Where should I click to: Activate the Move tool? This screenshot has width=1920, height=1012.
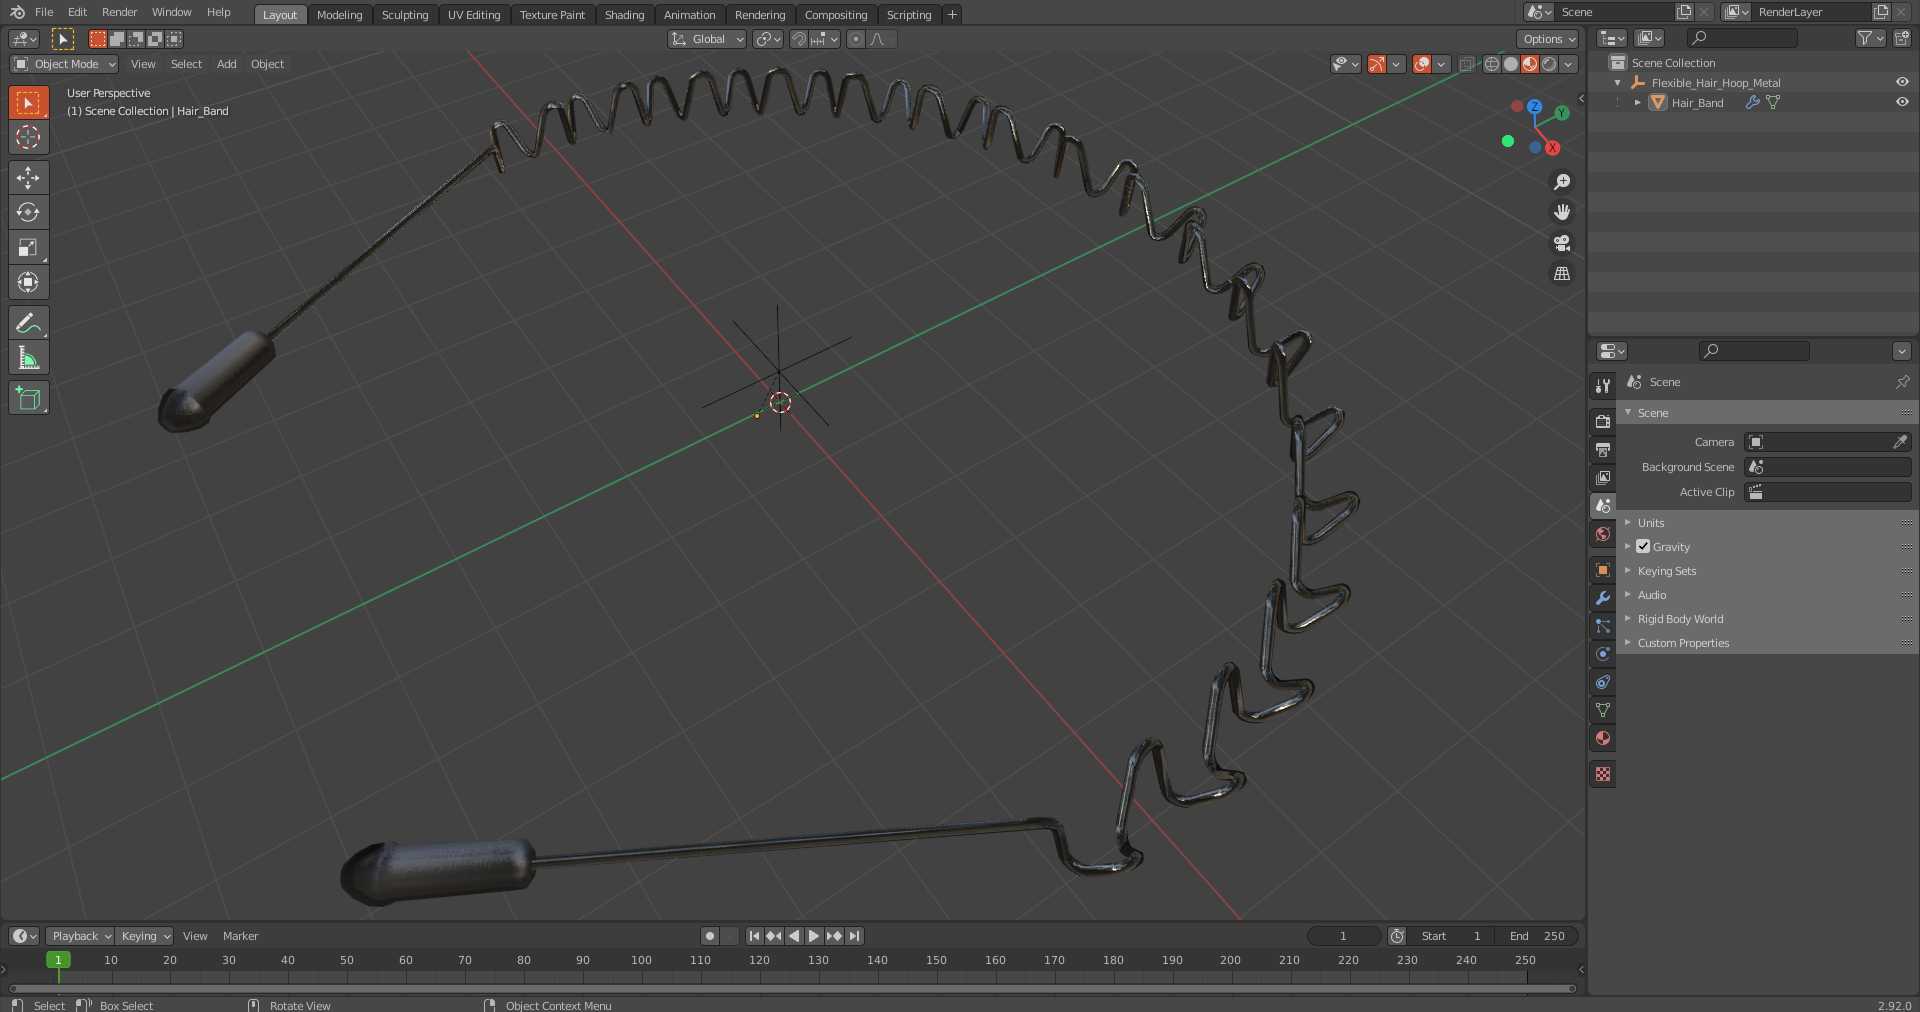(28, 177)
